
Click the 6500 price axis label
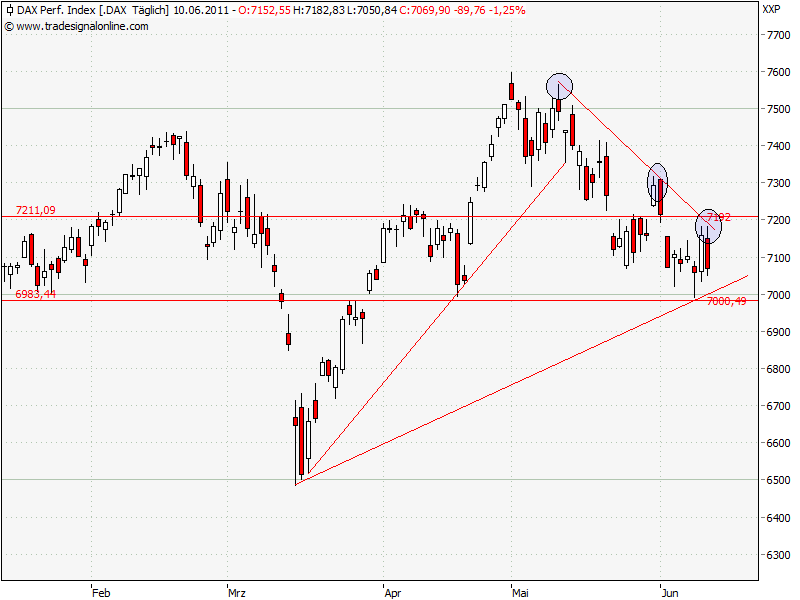(779, 480)
